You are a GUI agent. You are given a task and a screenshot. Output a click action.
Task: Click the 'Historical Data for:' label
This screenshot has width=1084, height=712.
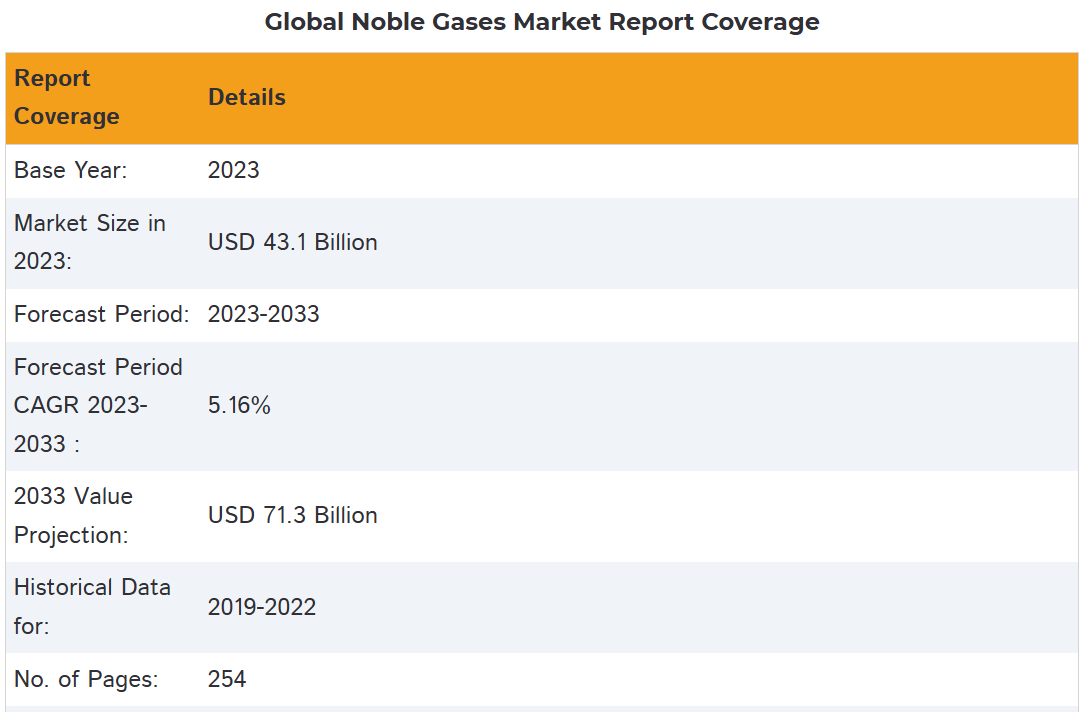[92, 607]
